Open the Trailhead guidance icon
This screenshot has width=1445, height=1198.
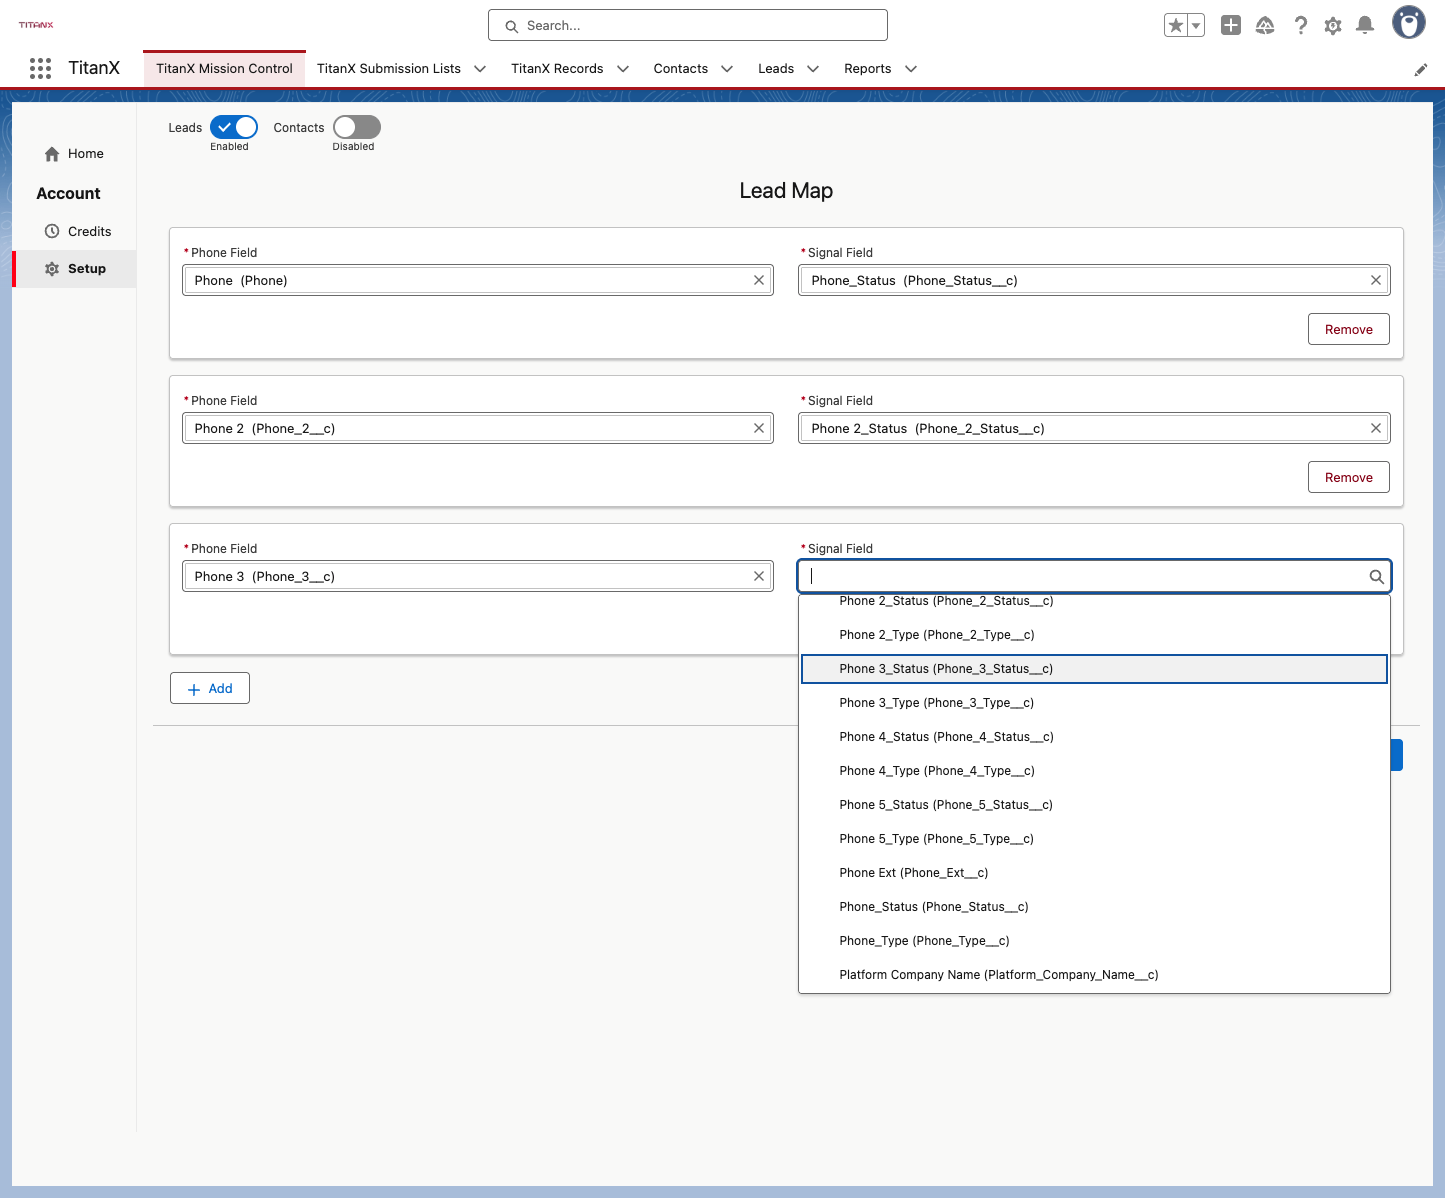1265,25
